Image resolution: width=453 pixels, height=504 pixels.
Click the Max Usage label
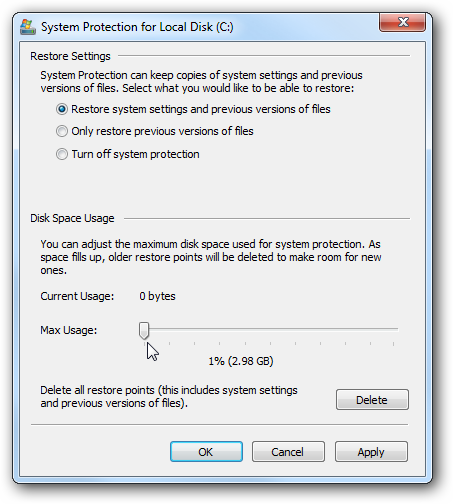click(x=69, y=330)
